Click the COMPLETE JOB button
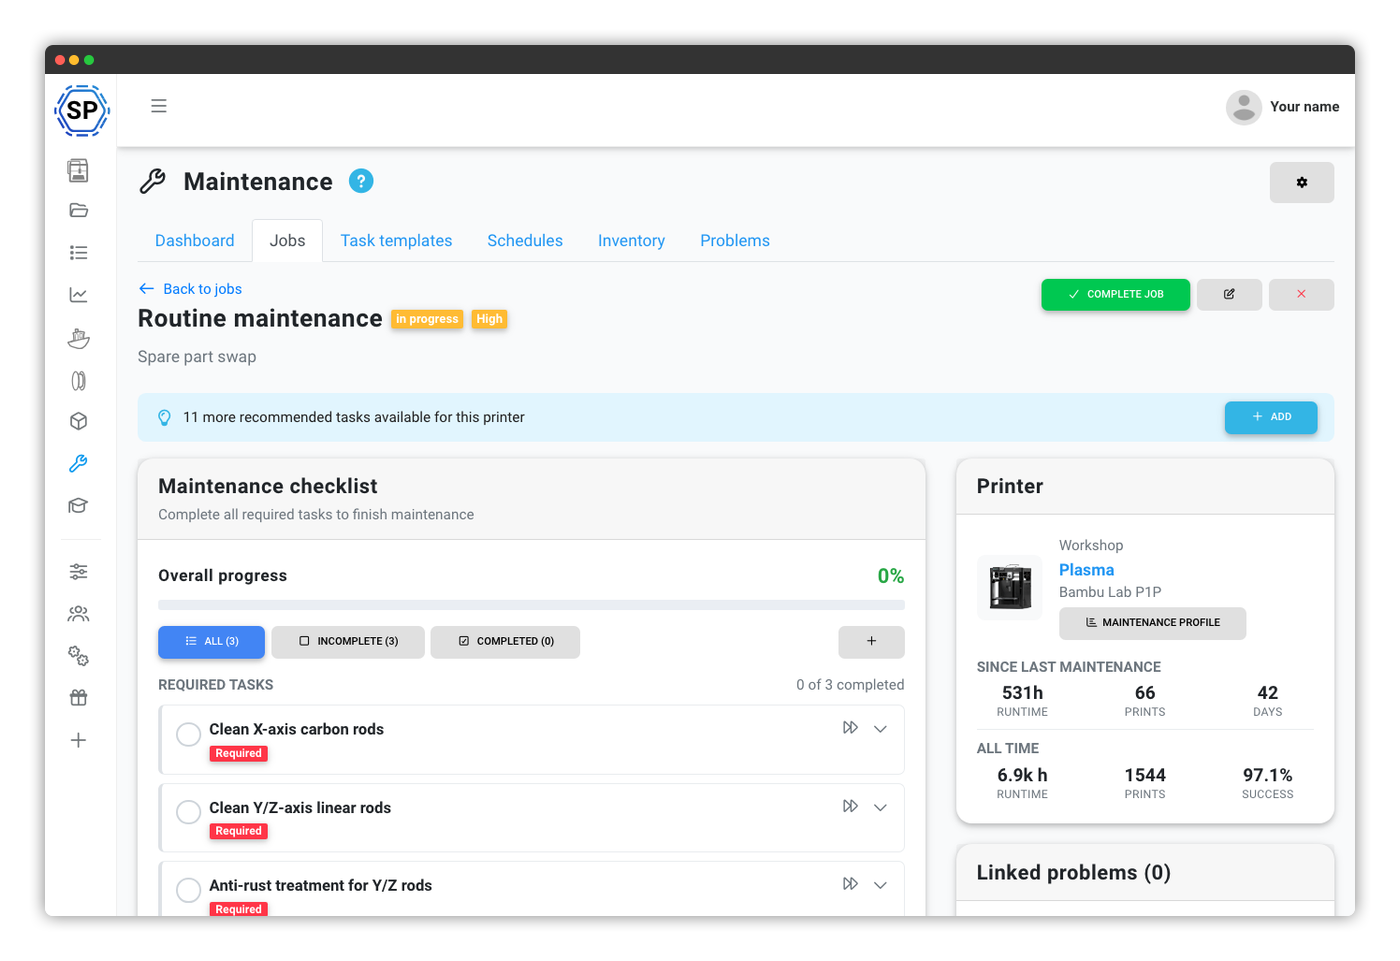The width and height of the screenshot is (1400, 961). (1115, 294)
